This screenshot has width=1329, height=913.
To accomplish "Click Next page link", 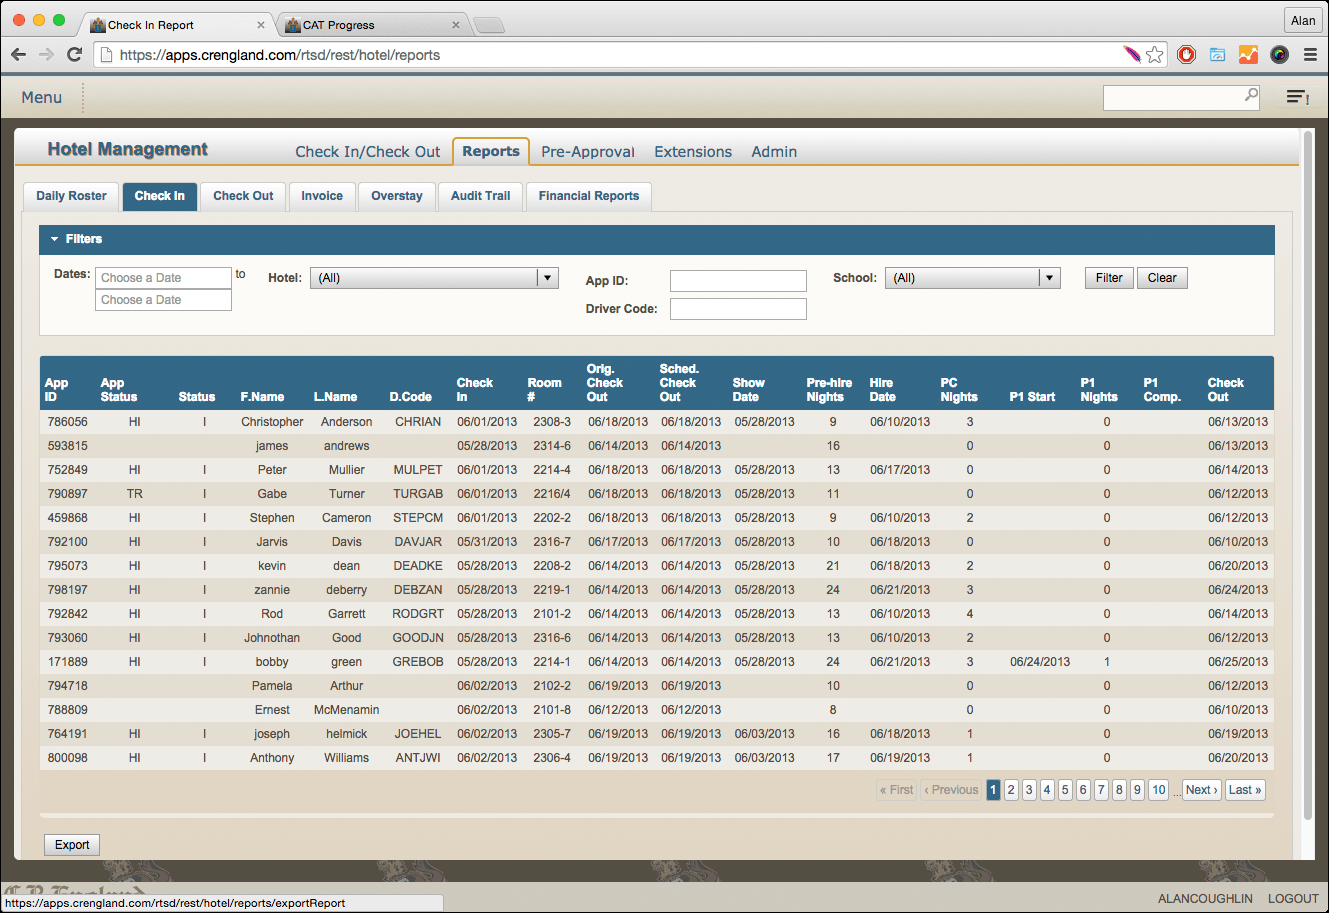I will (1201, 790).
